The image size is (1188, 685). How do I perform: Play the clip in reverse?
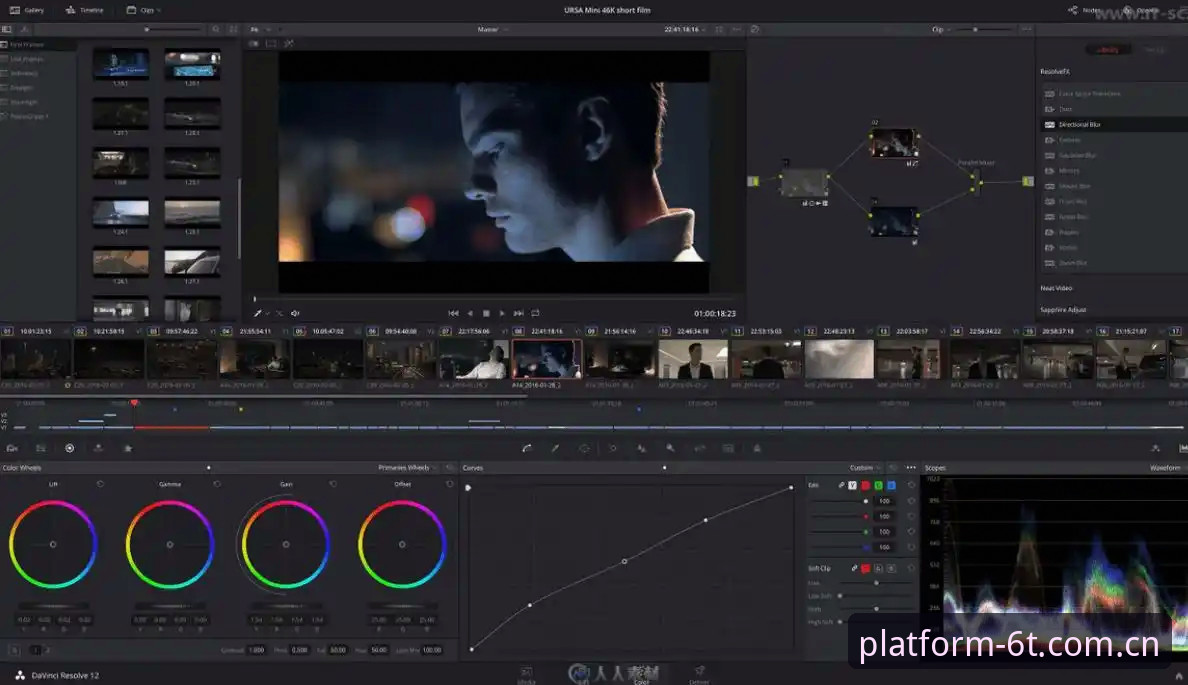pos(470,313)
